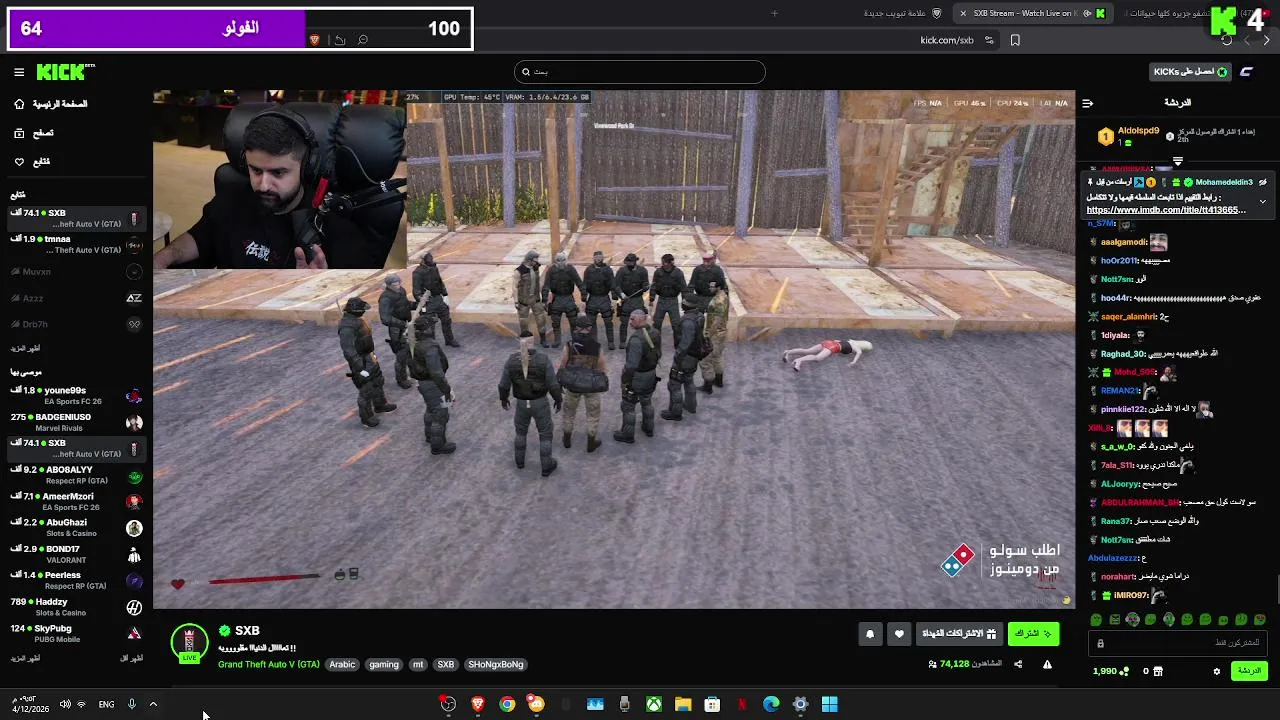This screenshot has width=1280, height=720.
Task: Click the chat message input field
Action: point(1180,643)
